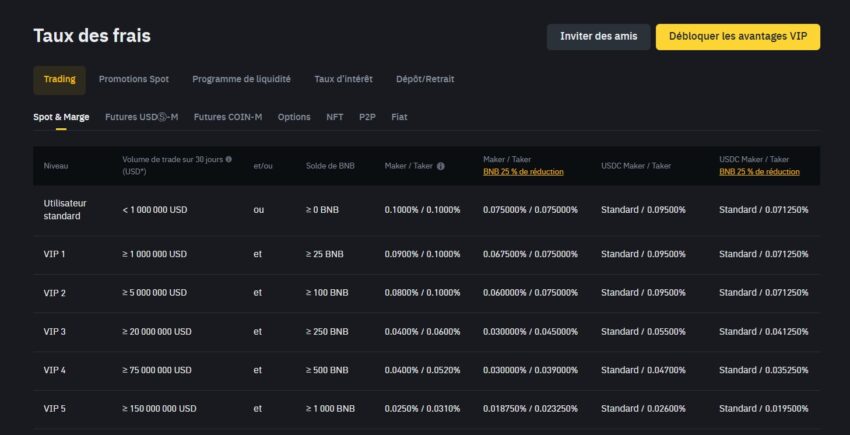
Task: Open the BNB 25 % de réduction link under Maker / Taker
Action: point(523,172)
